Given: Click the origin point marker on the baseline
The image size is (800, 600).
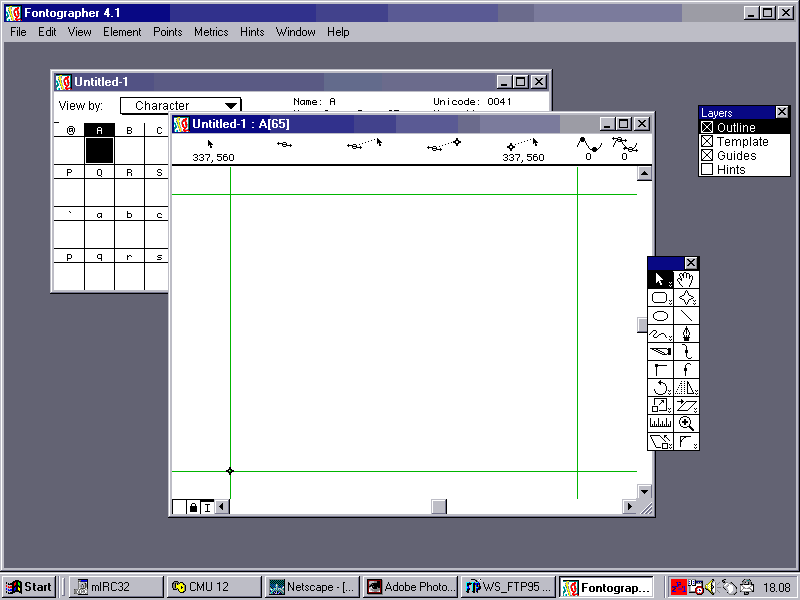Looking at the screenshot, I should (x=230, y=471).
